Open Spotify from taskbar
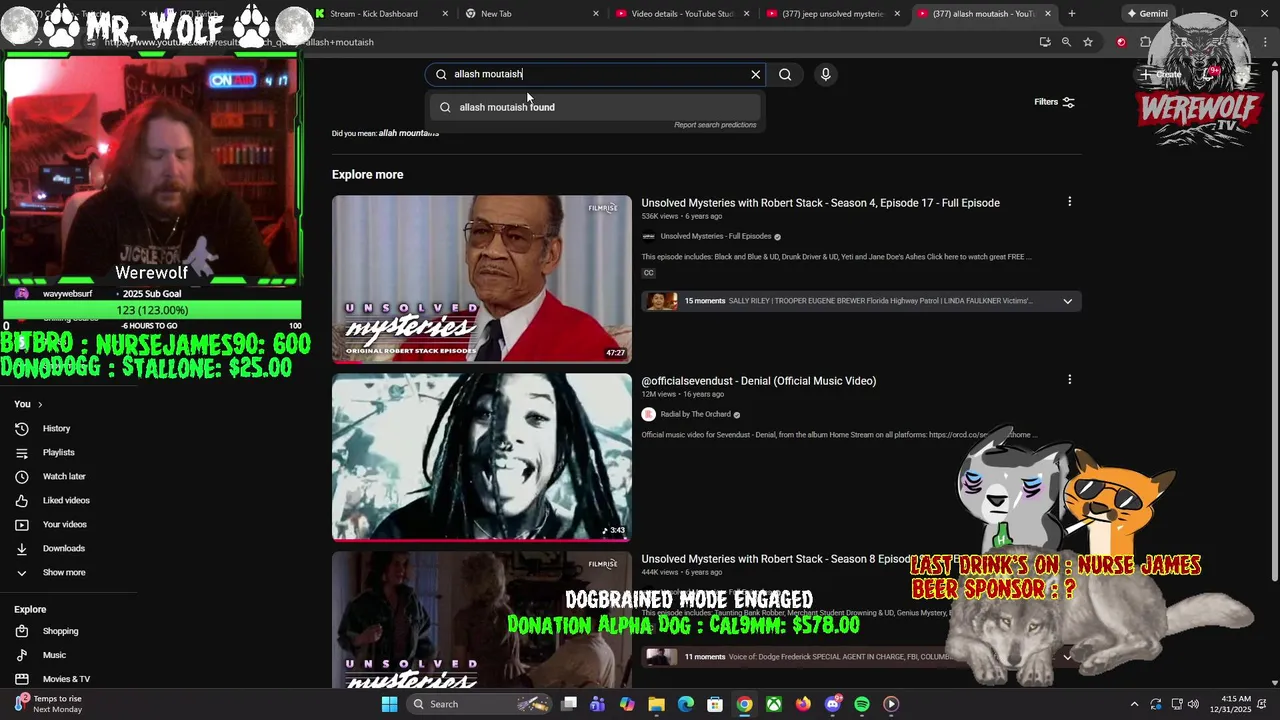1280x720 pixels. pyautogui.click(x=862, y=704)
